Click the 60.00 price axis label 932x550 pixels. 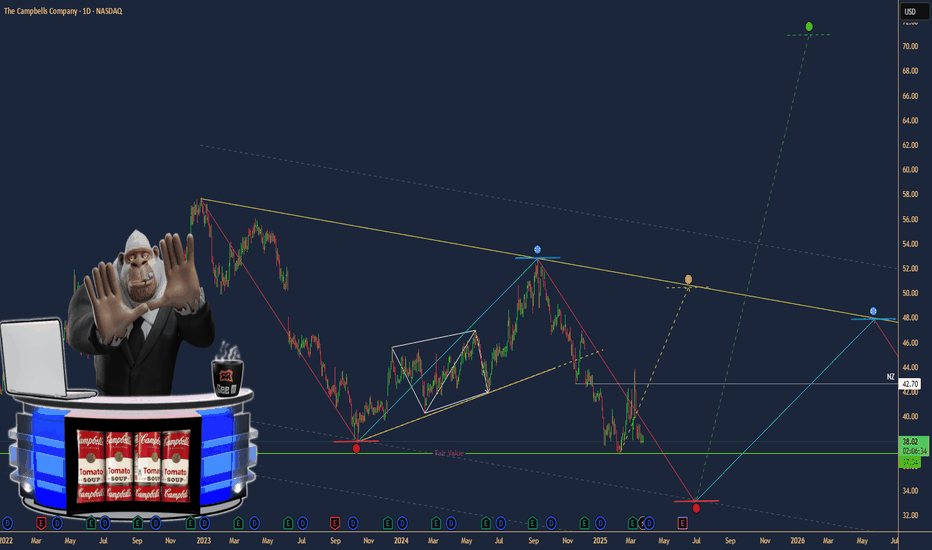(x=910, y=170)
